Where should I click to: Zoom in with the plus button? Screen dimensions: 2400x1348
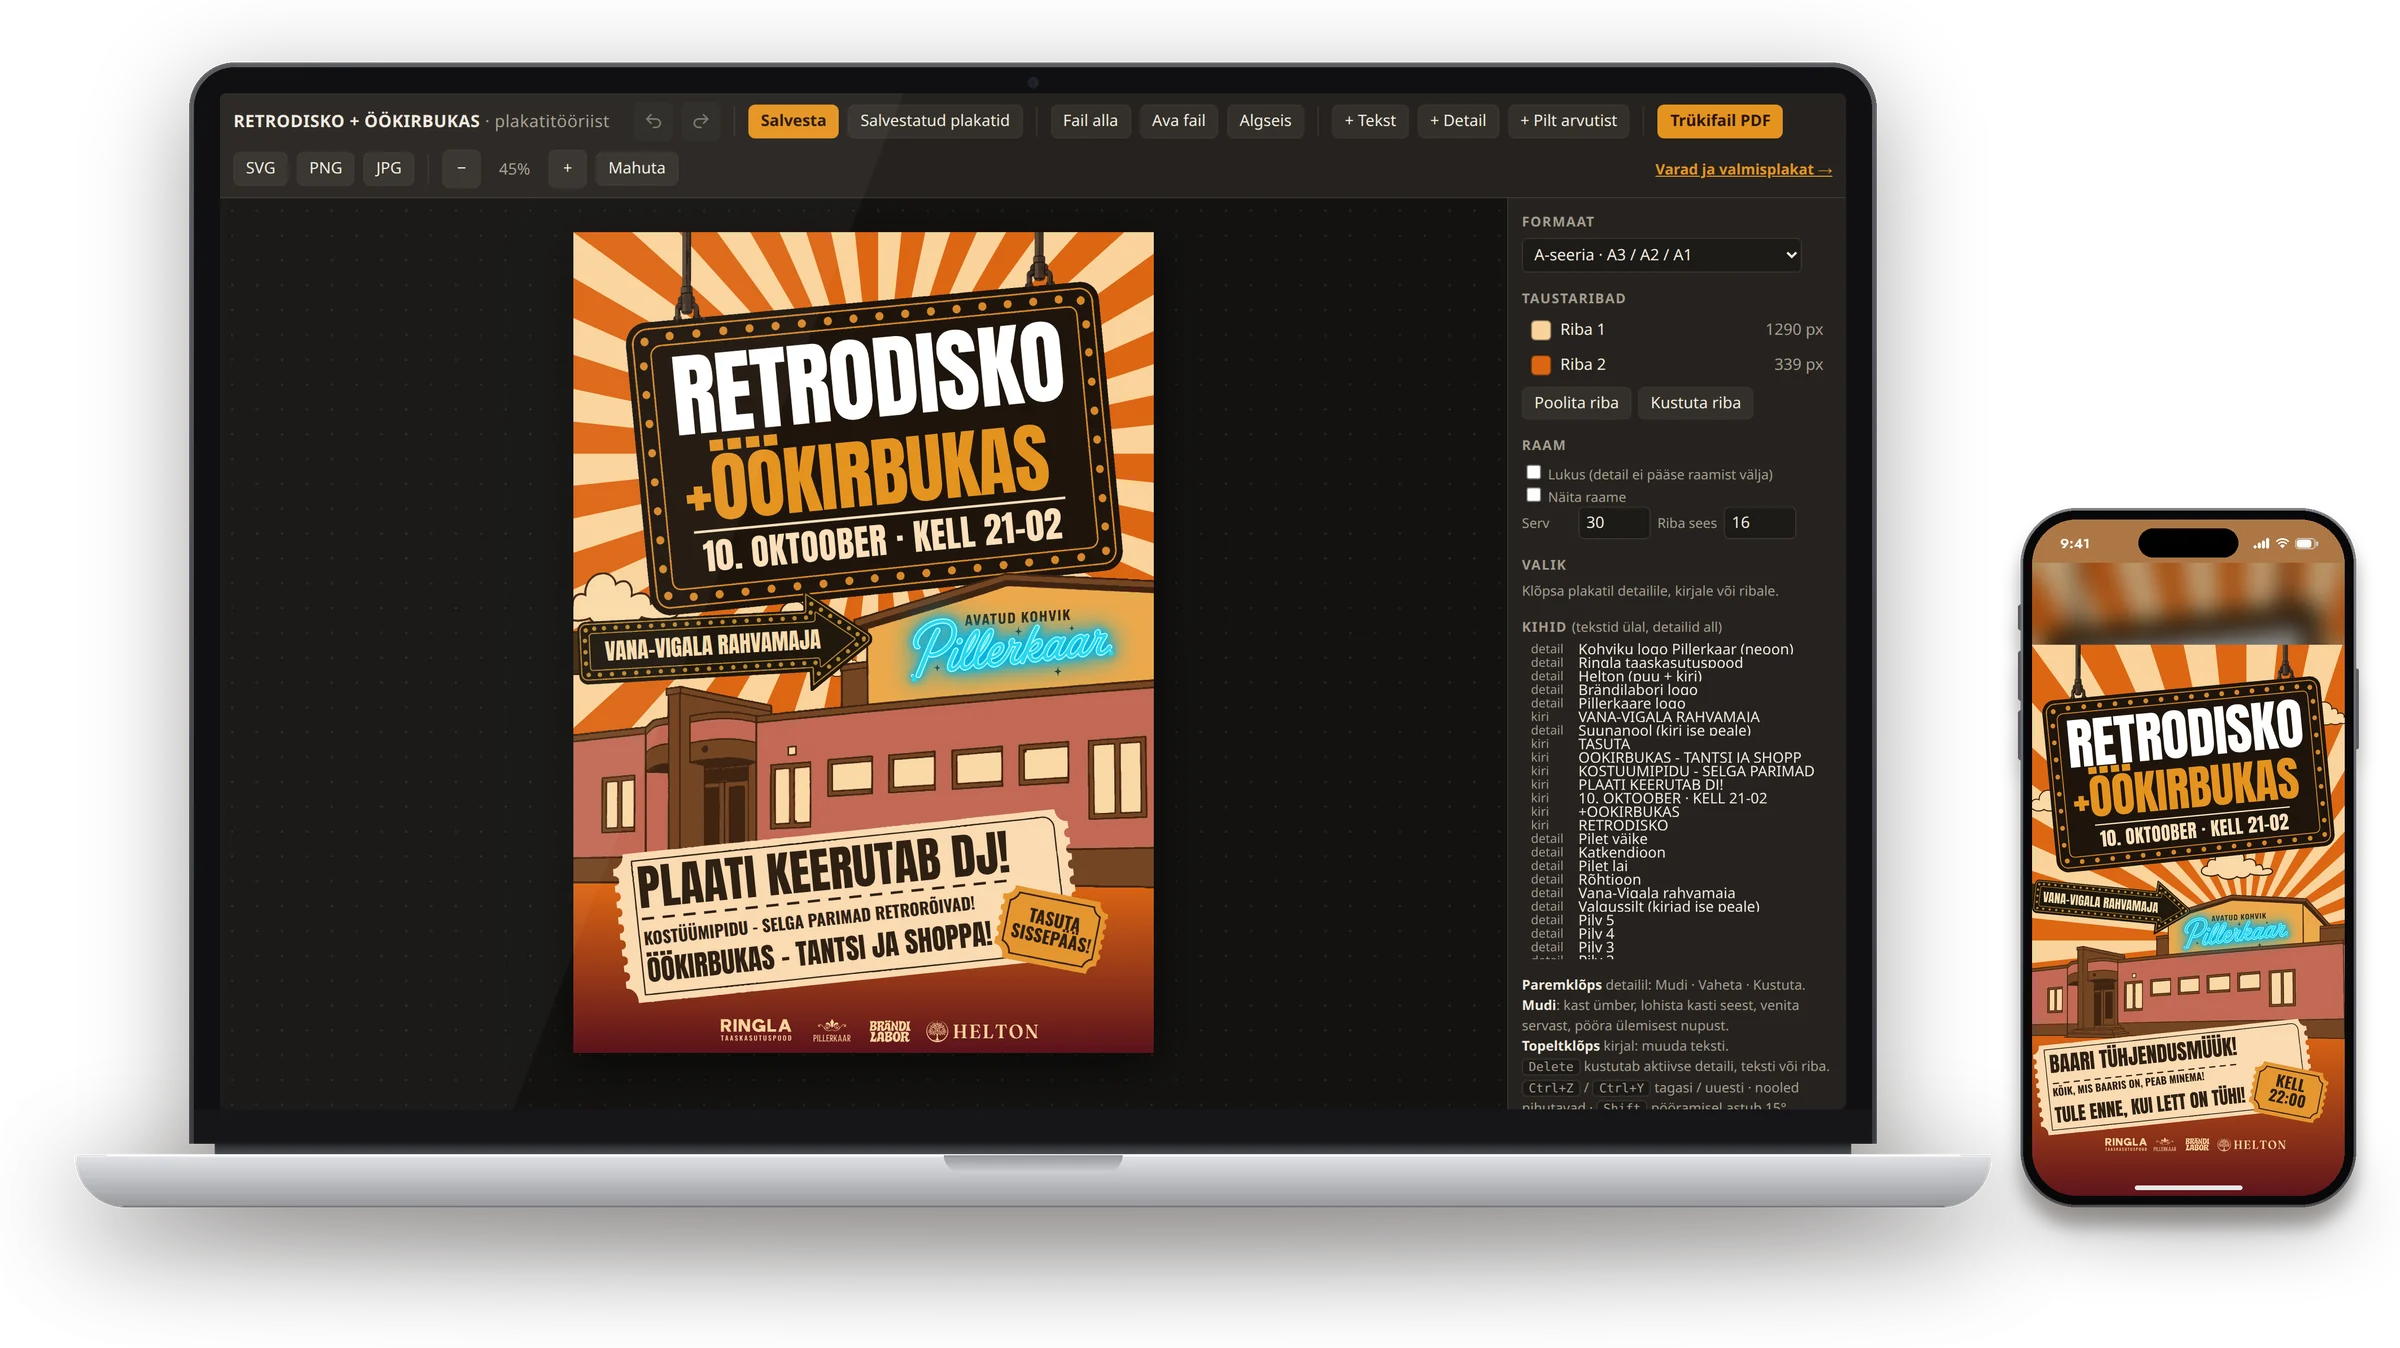(567, 168)
